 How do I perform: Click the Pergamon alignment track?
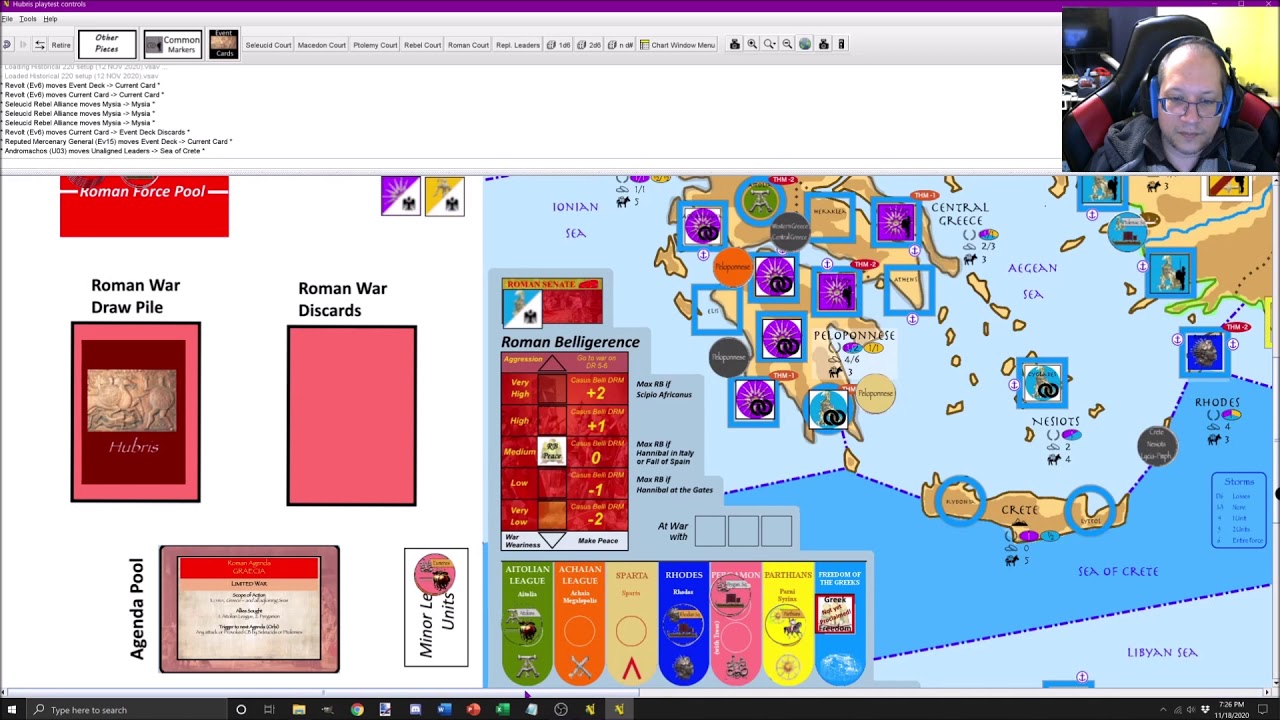click(736, 625)
